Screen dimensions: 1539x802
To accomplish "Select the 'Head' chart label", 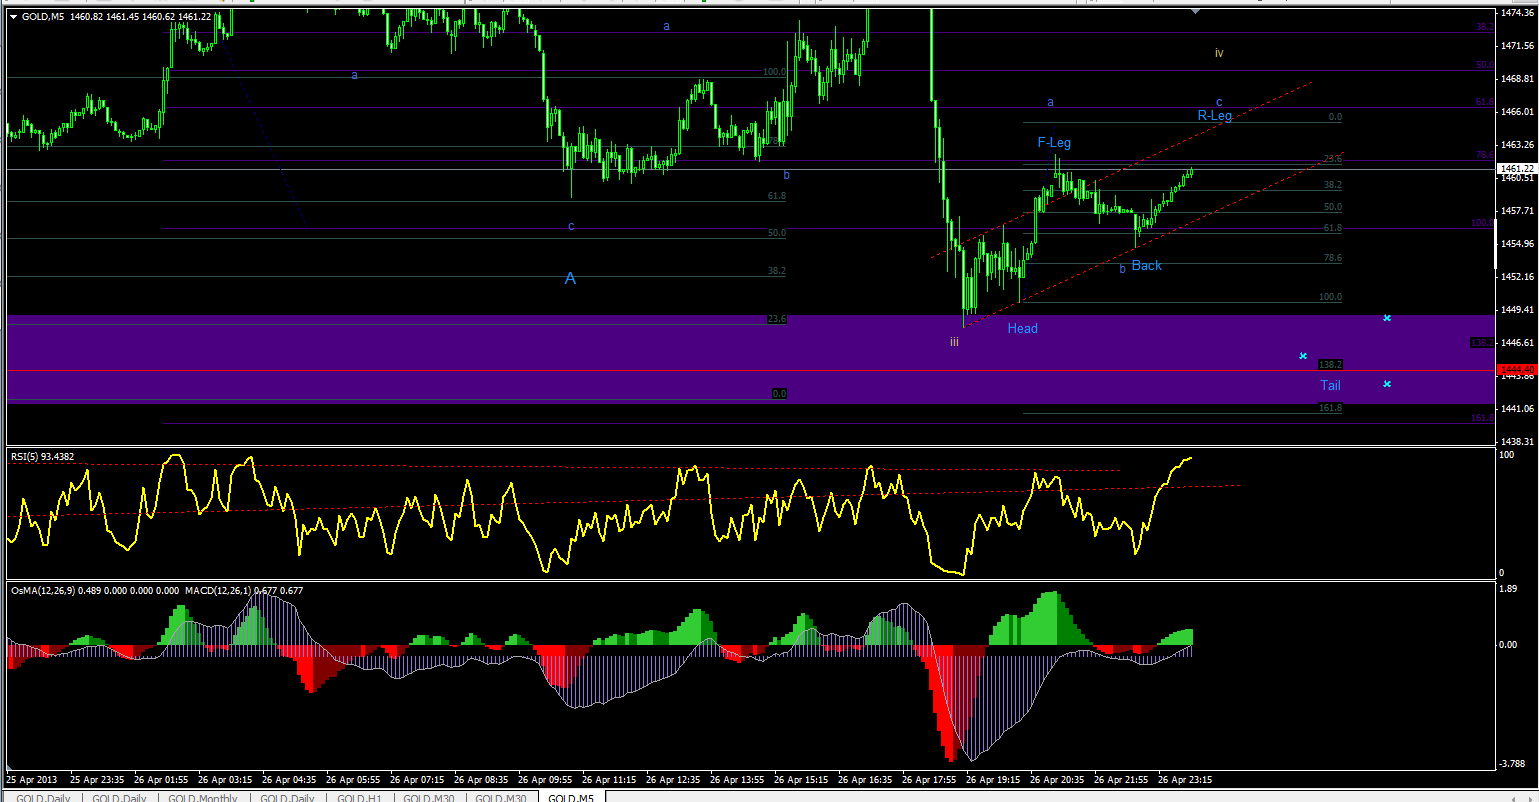I will tap(1023, 329).
